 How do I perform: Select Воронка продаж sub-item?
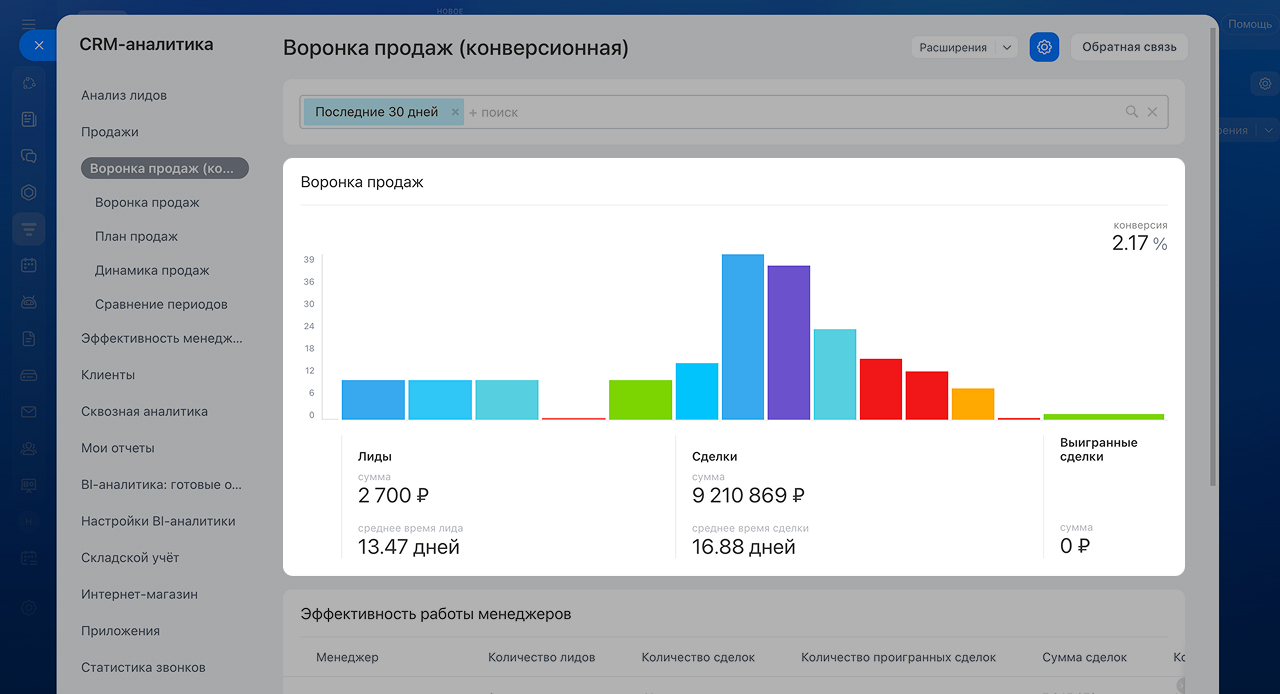tap(147, 203)
